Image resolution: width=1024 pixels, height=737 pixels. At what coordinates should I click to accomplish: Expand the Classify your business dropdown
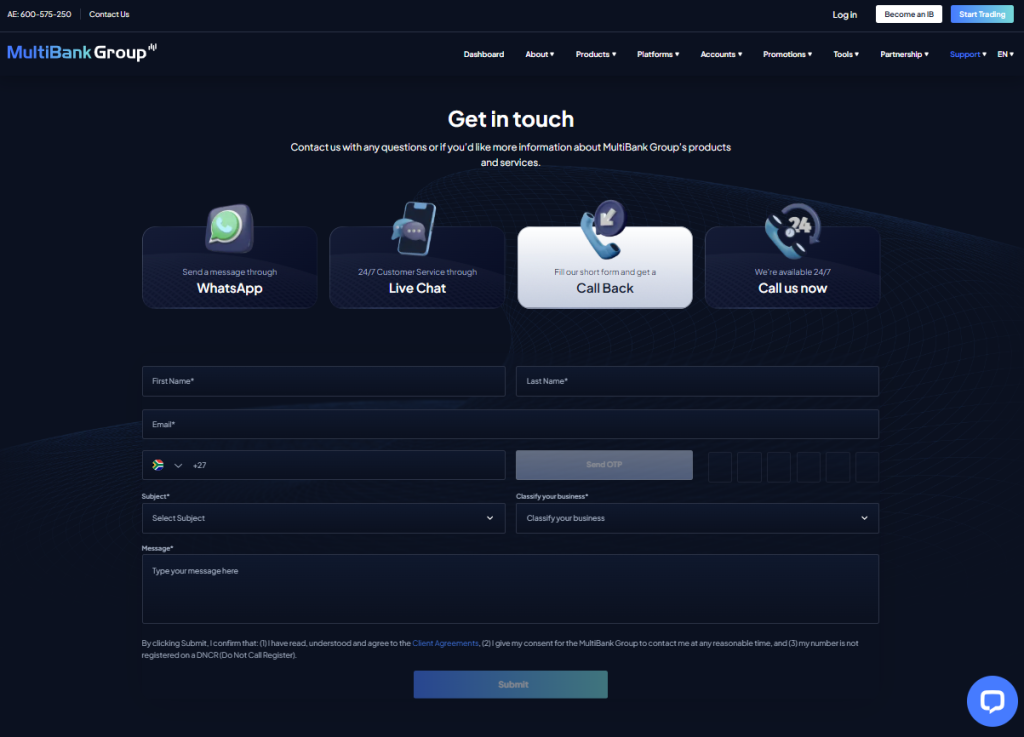tap(697, 518)
